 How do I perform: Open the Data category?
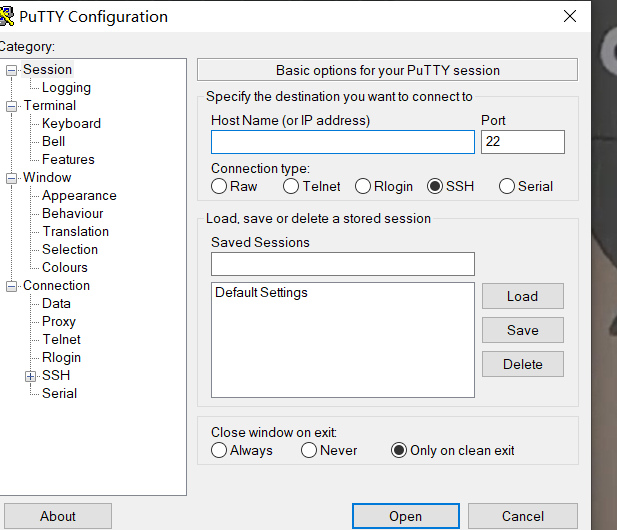tap(56, 303)
